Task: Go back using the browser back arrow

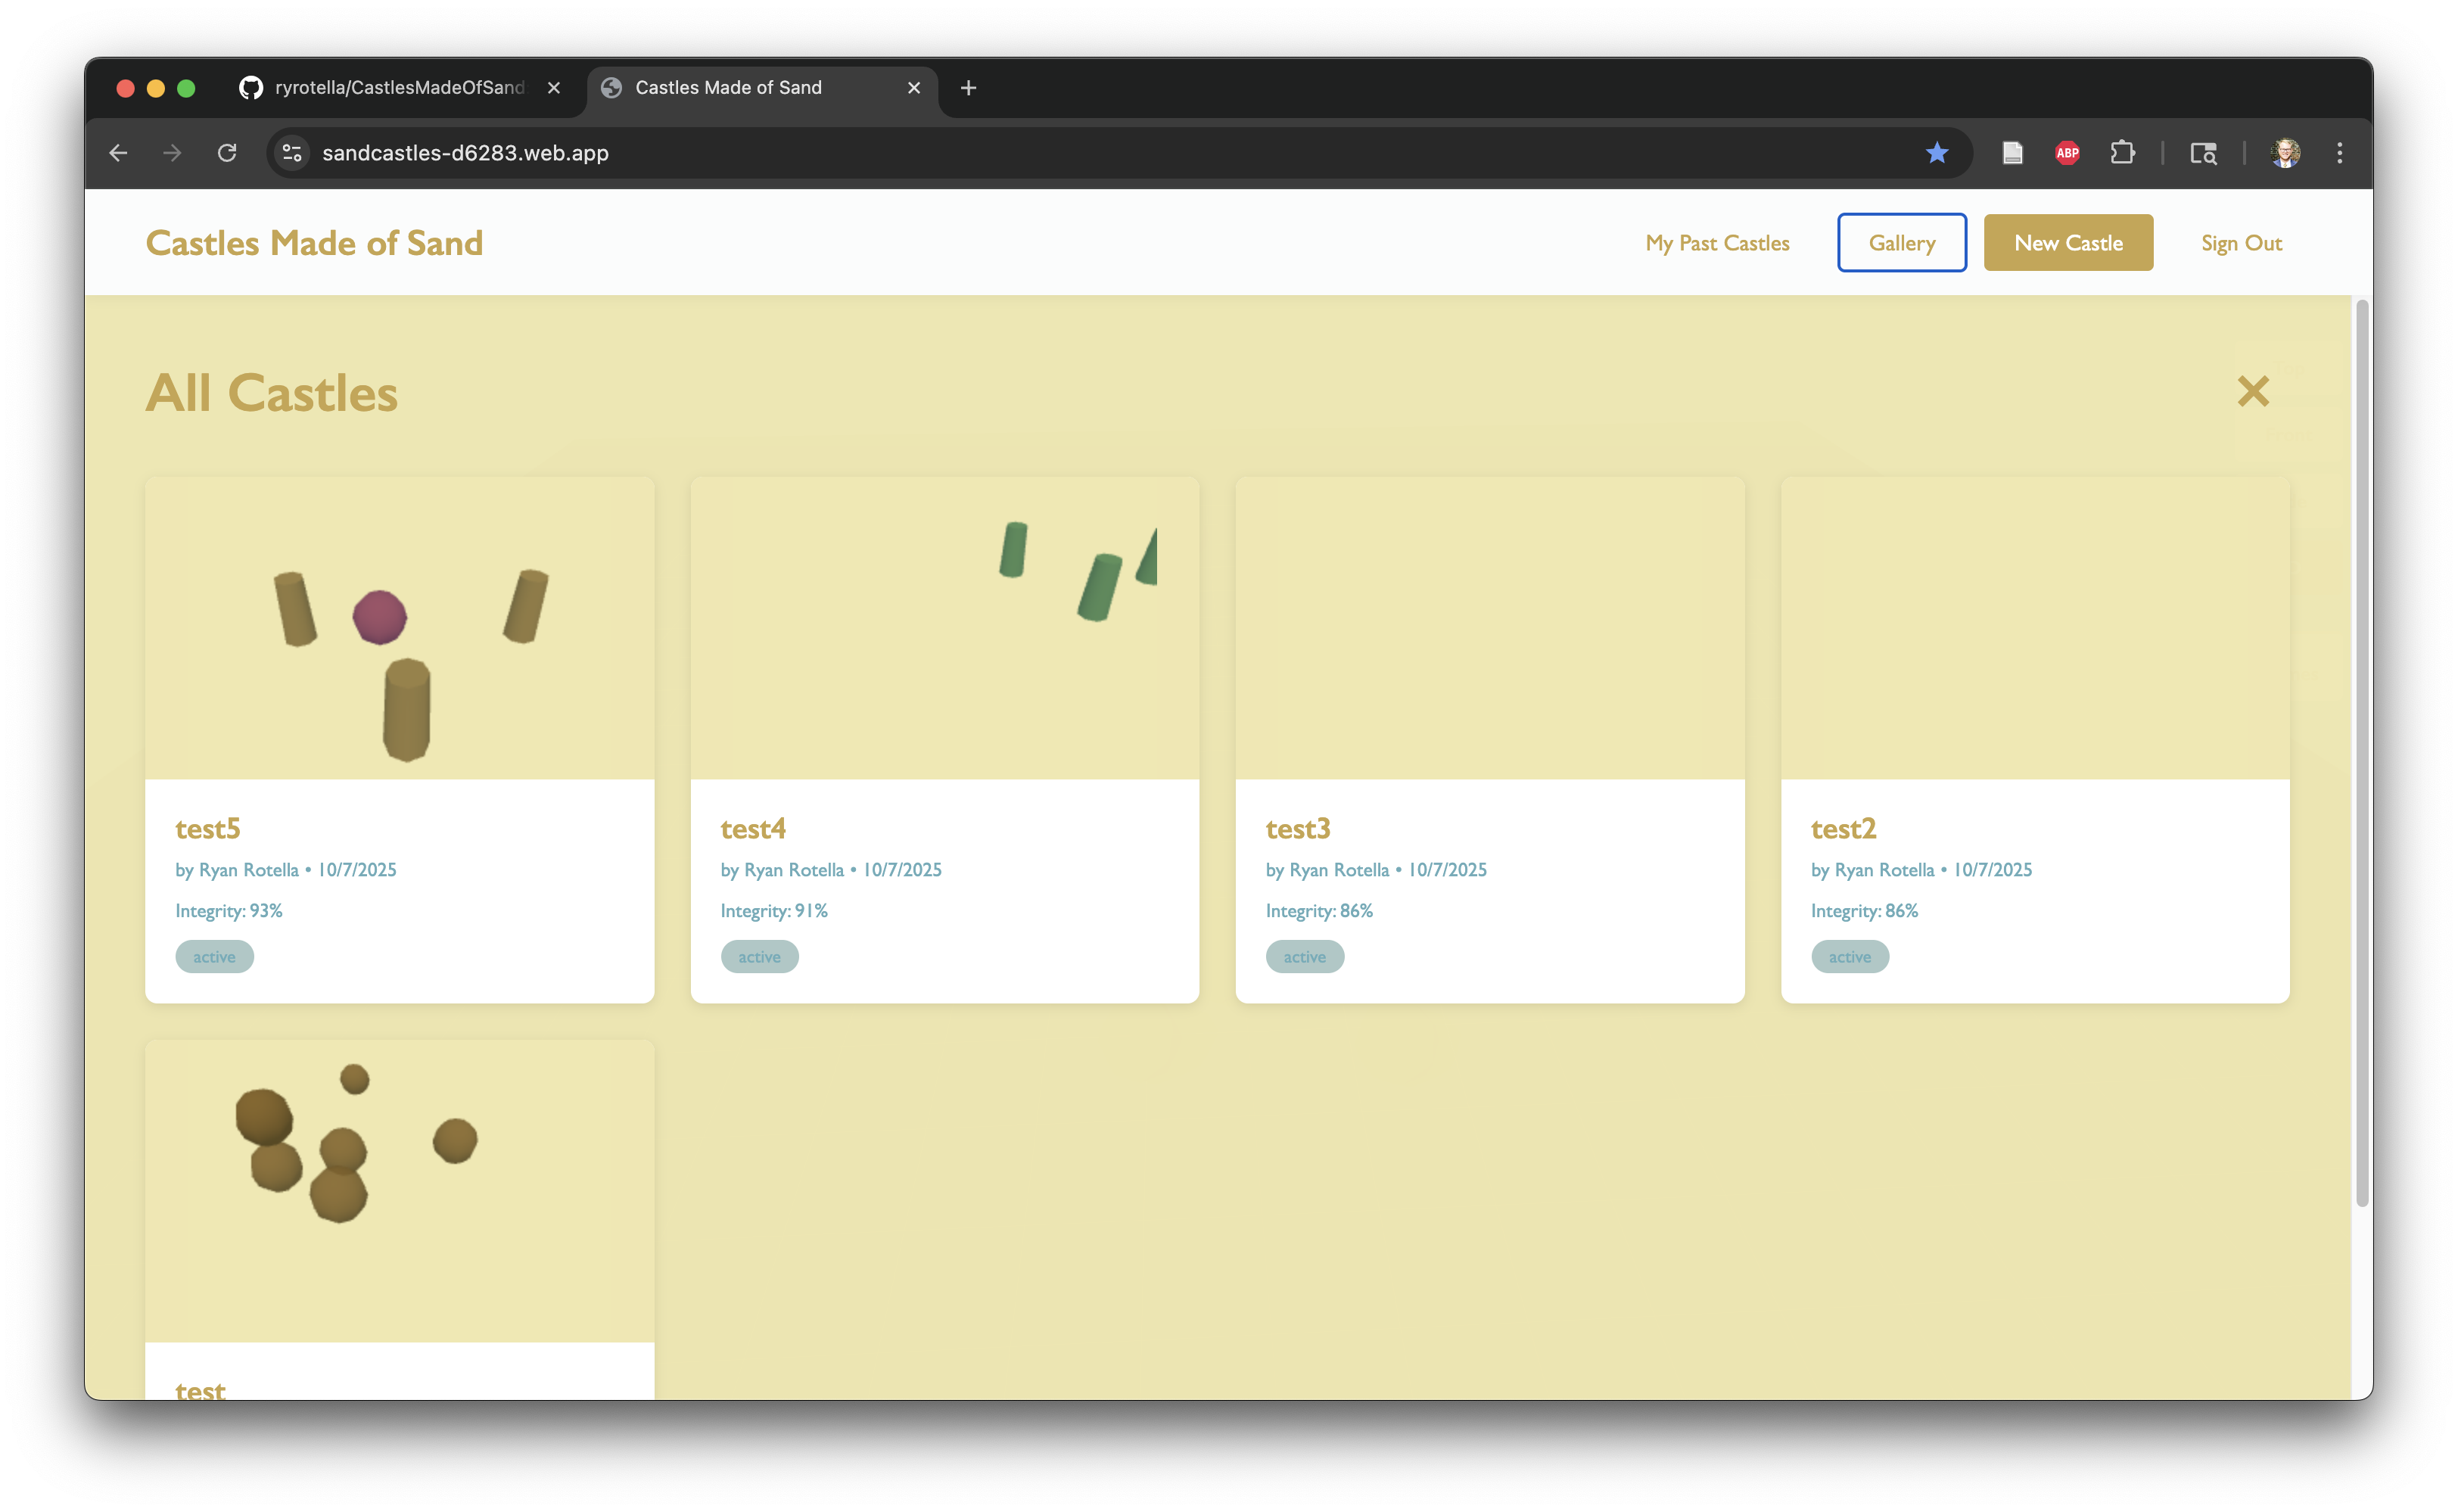Action: click(118, 153)
